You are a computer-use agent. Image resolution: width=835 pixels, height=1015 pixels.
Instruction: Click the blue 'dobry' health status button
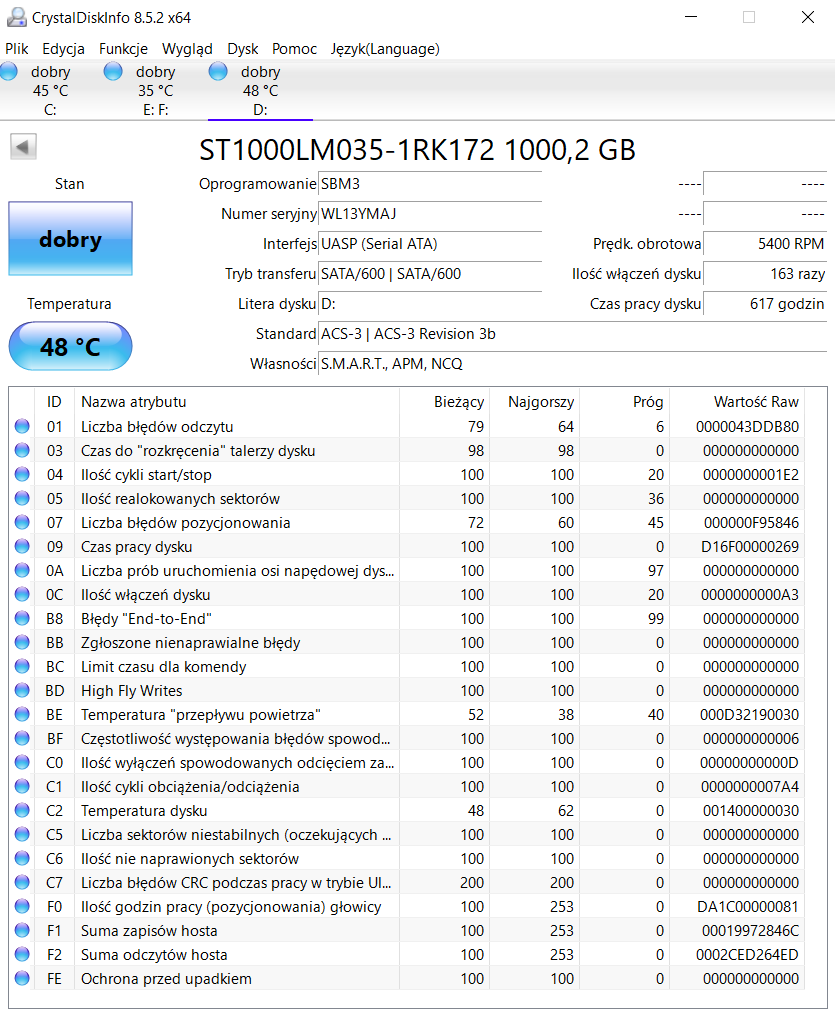click(70, 239)
